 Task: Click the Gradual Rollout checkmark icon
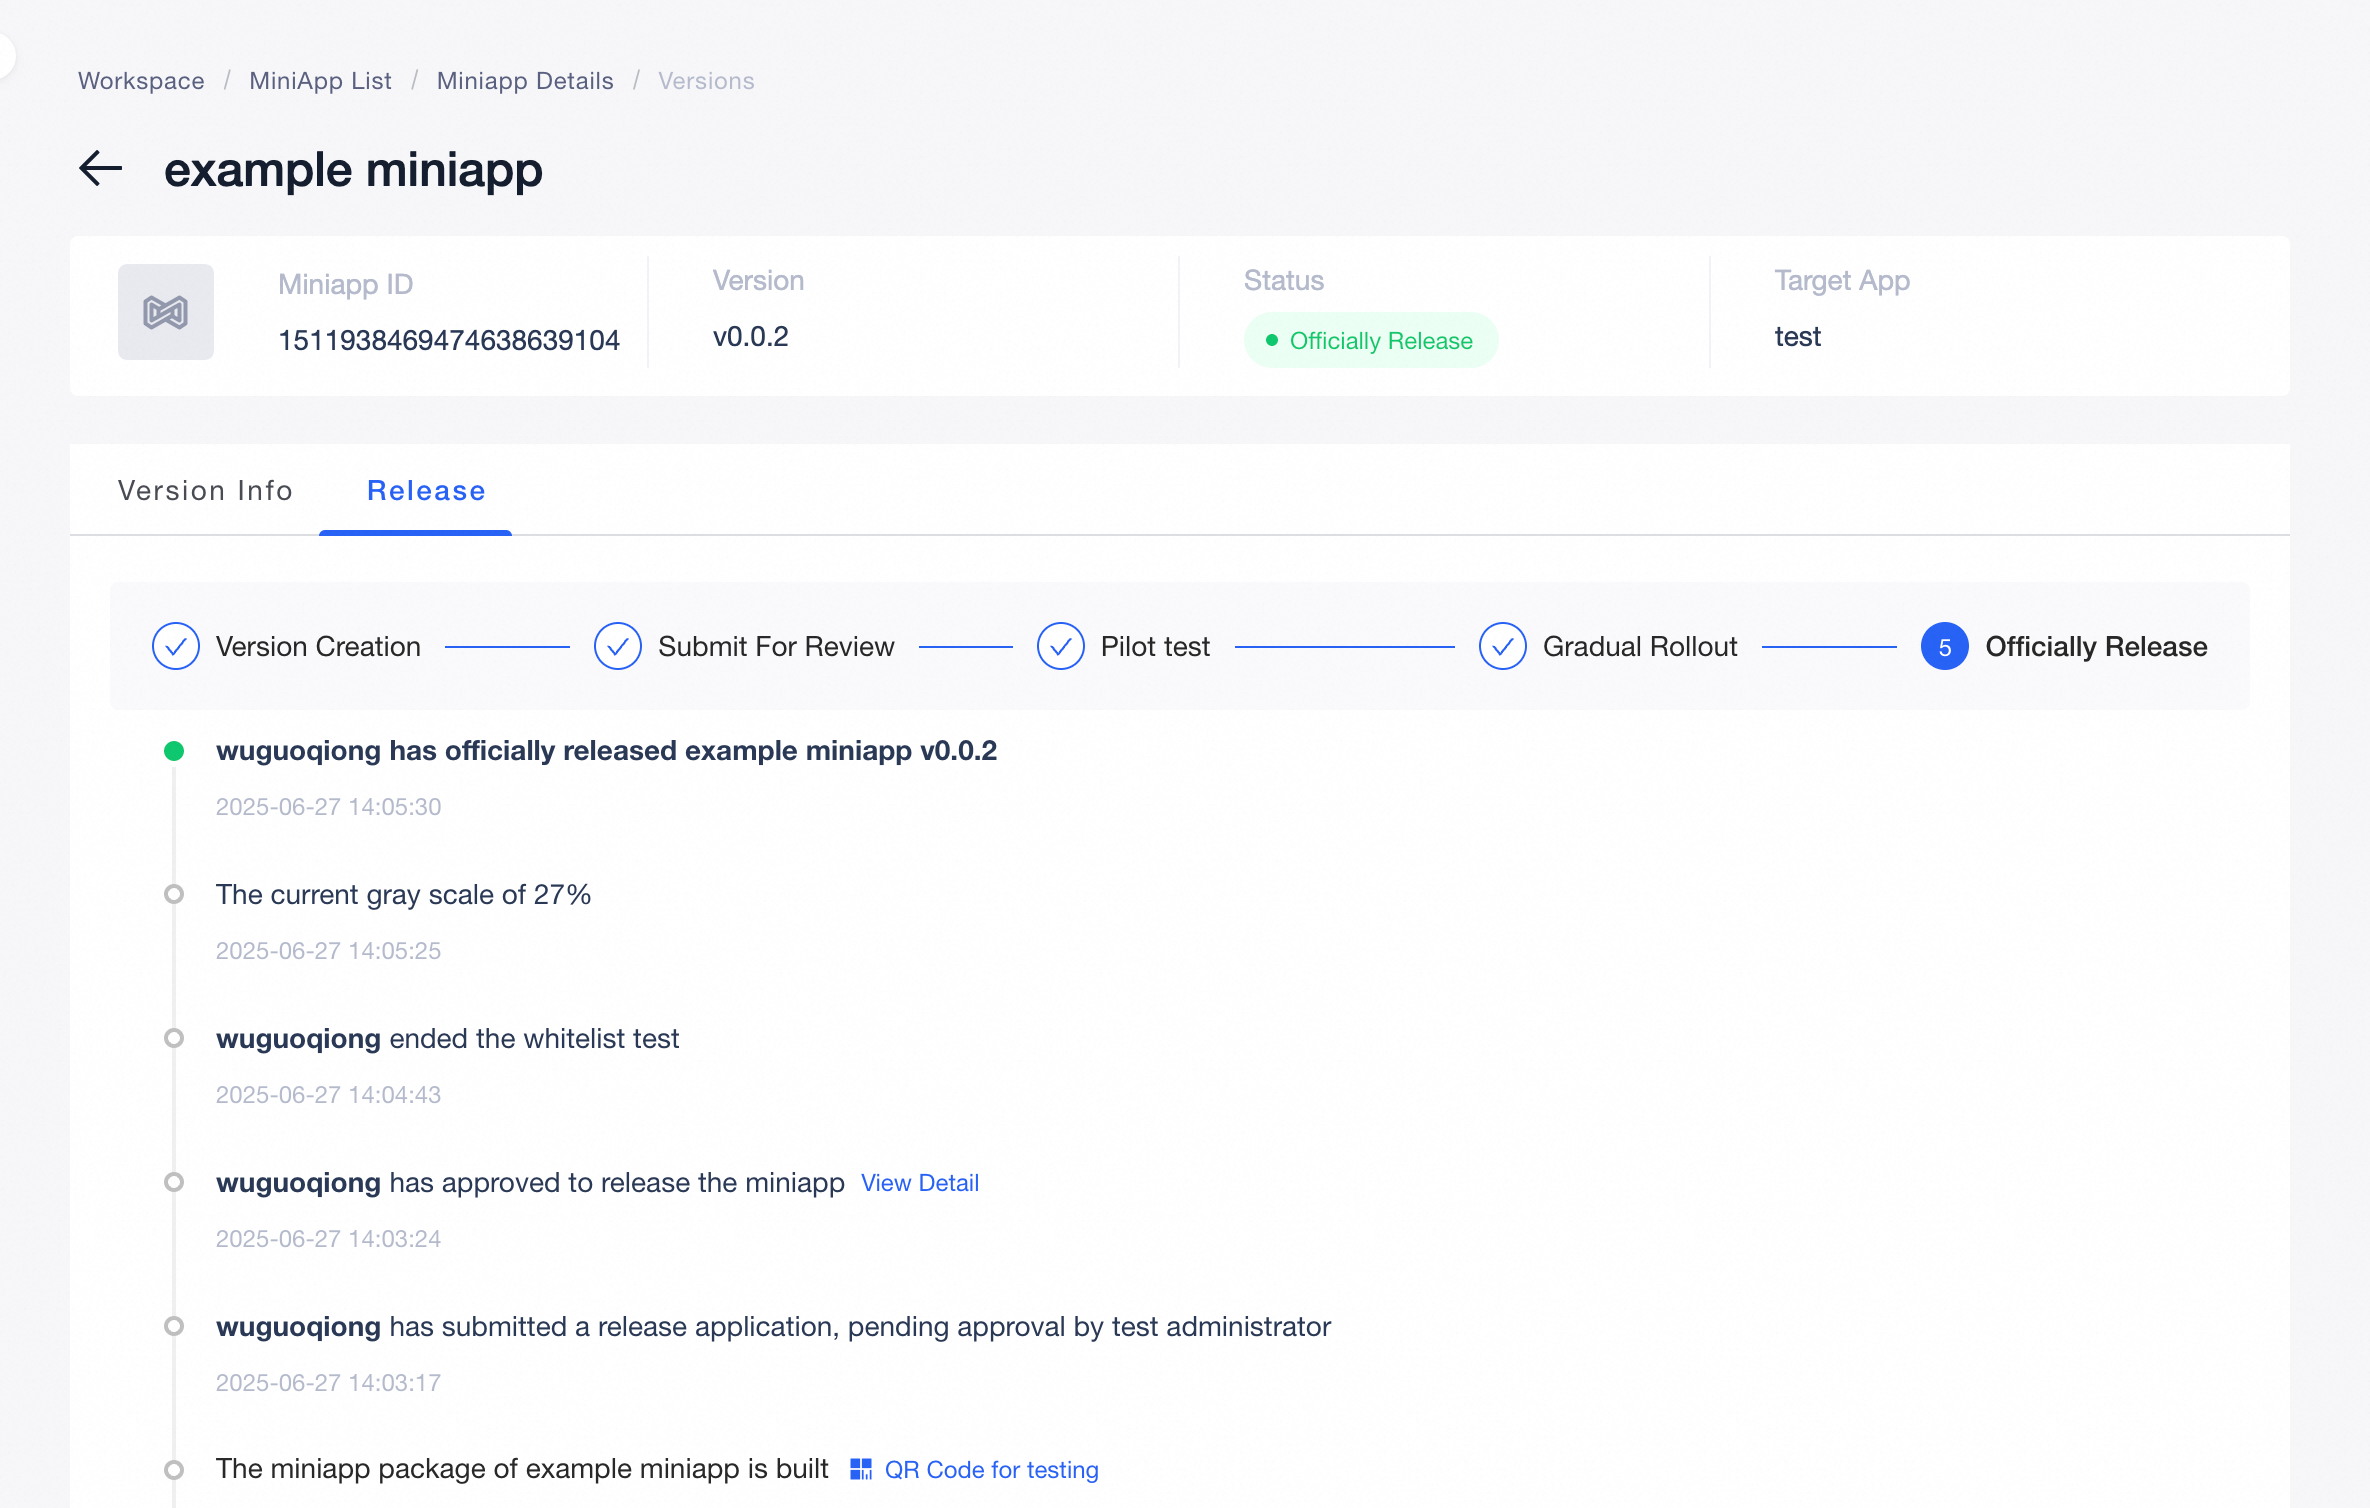(x=1503, y=647)
